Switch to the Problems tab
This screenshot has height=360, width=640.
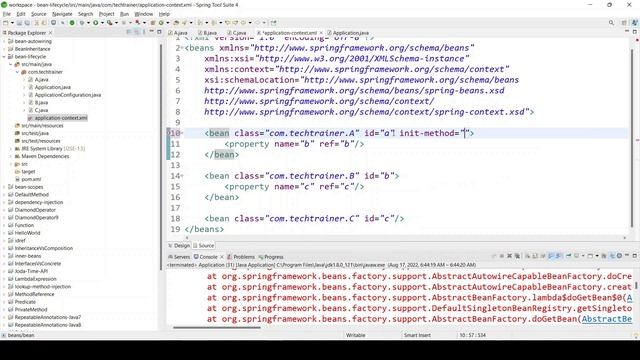(241, 257)
